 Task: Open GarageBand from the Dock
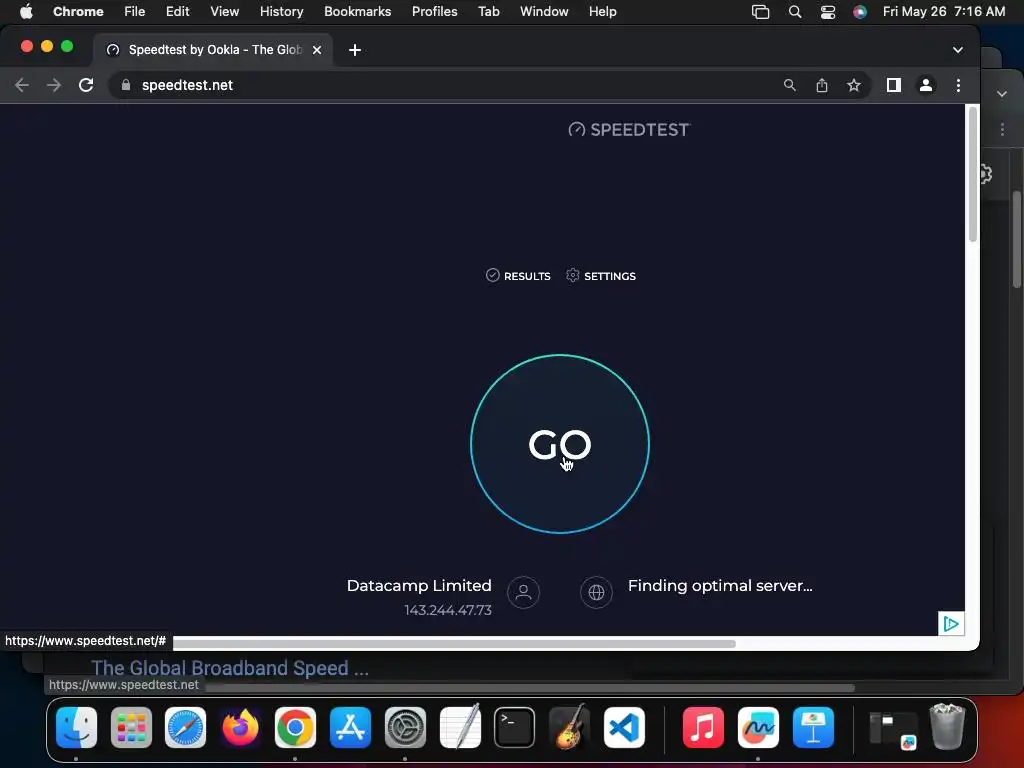569,728
